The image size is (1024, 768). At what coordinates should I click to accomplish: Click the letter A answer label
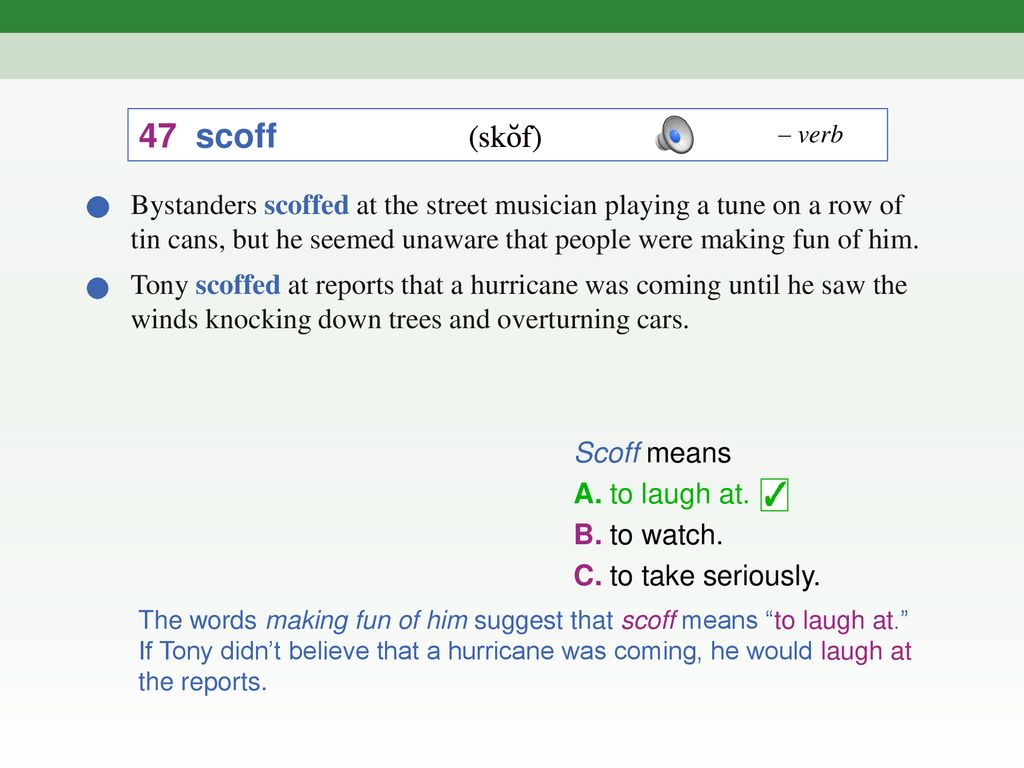pos(588,494)
